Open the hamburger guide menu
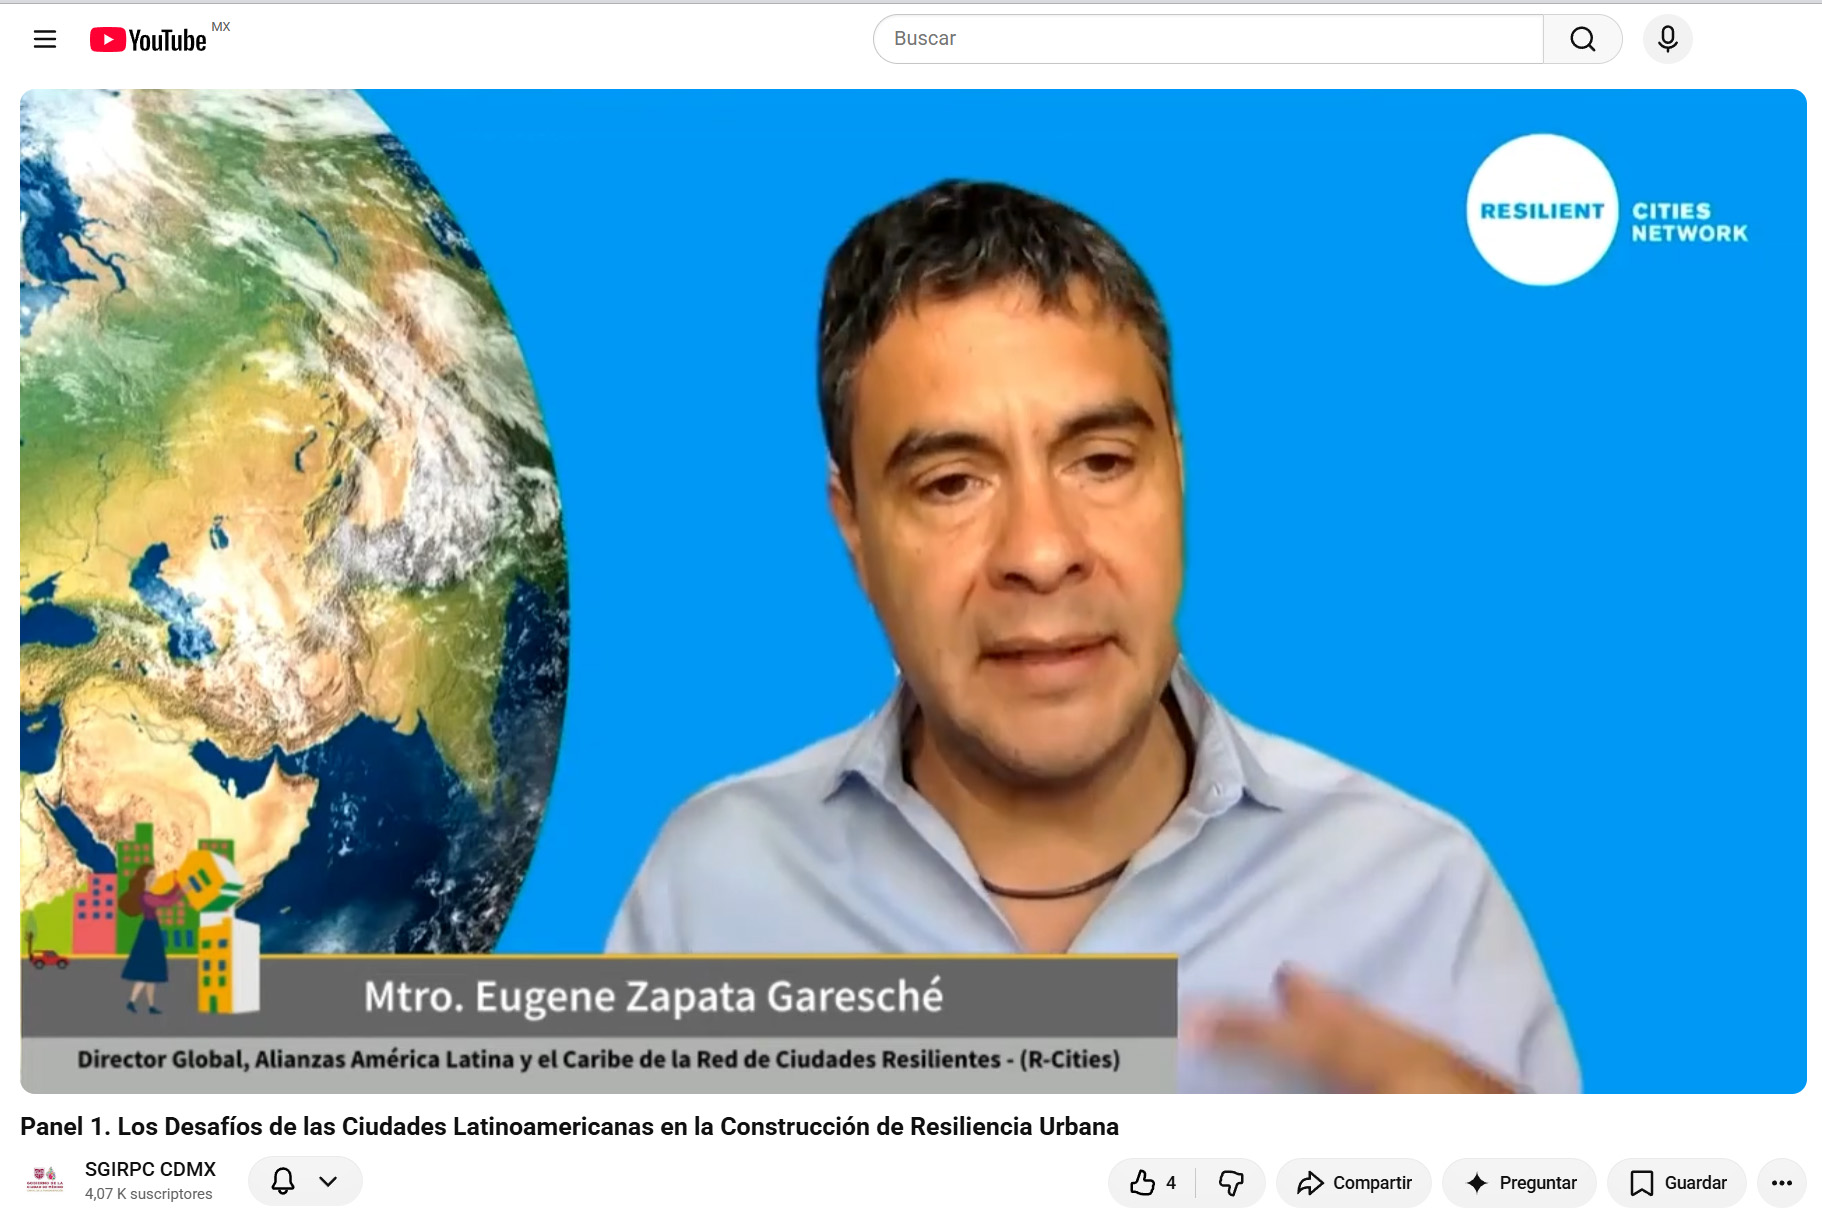 [45, 39]
